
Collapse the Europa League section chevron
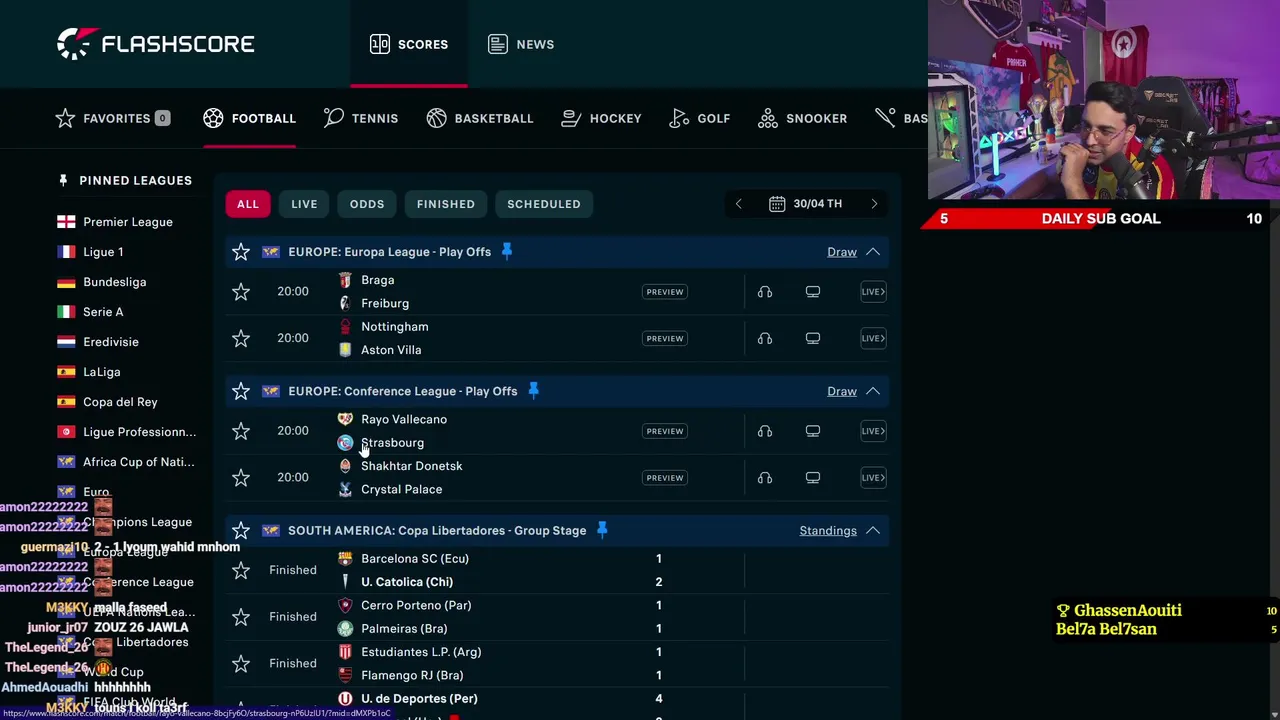pos(873,252)
